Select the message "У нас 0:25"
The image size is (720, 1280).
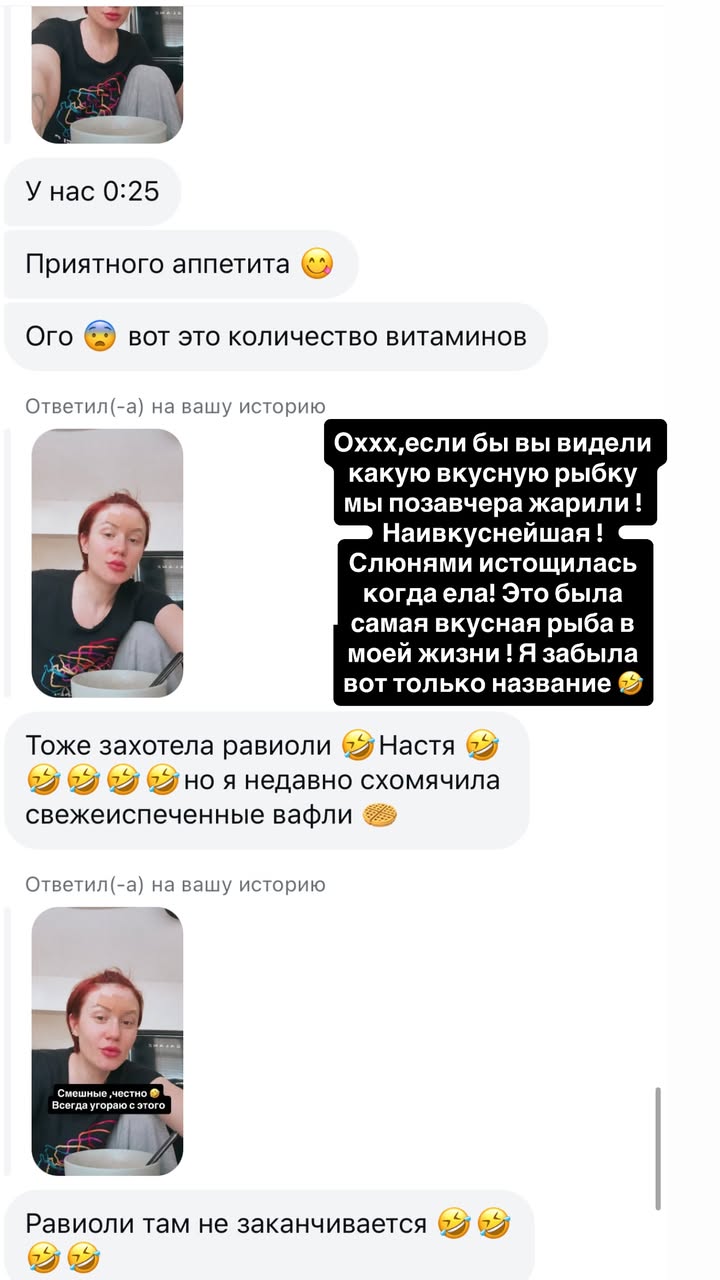92,191
